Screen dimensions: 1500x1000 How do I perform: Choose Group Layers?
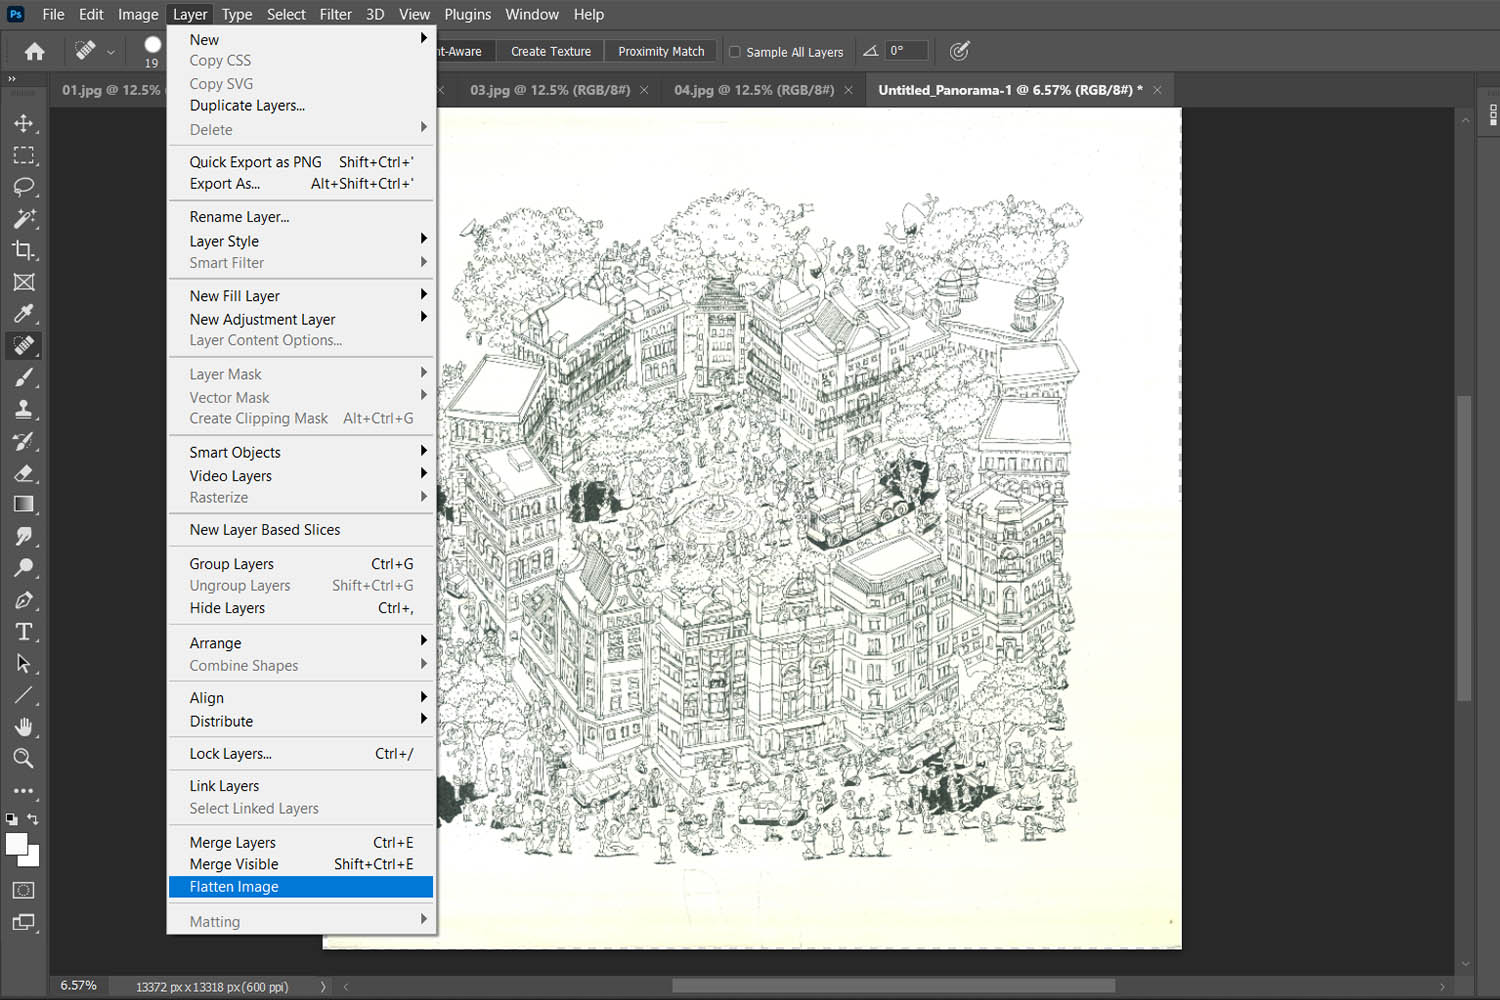click(301, 564)
